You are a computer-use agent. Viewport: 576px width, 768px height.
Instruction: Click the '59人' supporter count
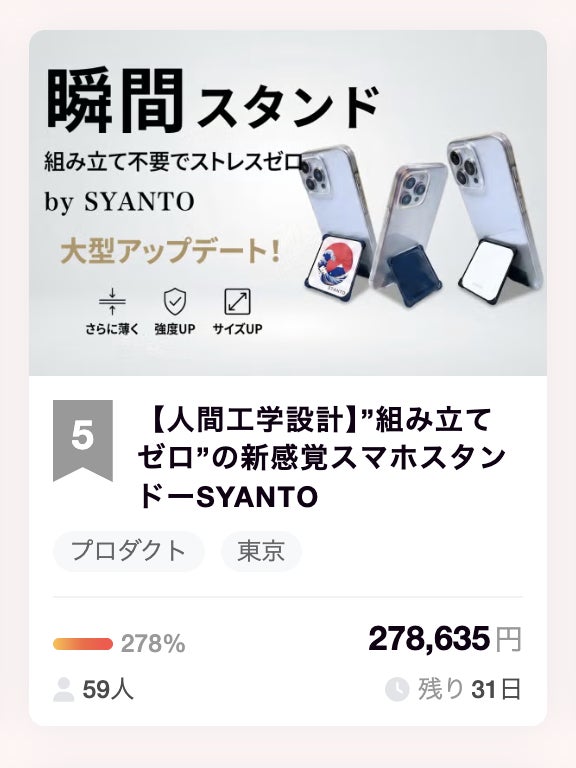(x=108, y=690)
